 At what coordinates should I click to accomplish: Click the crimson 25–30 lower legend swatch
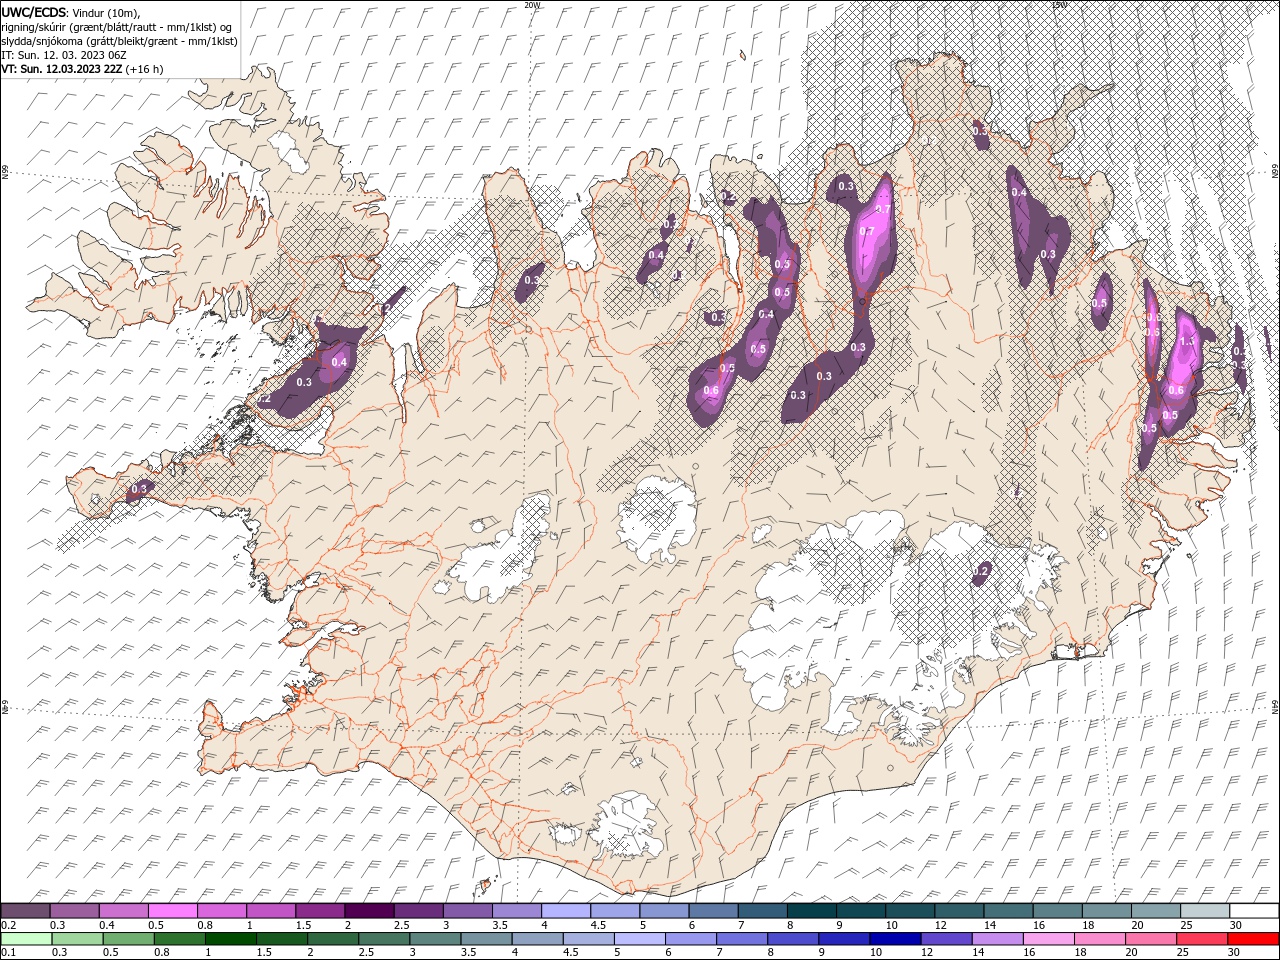tap(1201, 939)
